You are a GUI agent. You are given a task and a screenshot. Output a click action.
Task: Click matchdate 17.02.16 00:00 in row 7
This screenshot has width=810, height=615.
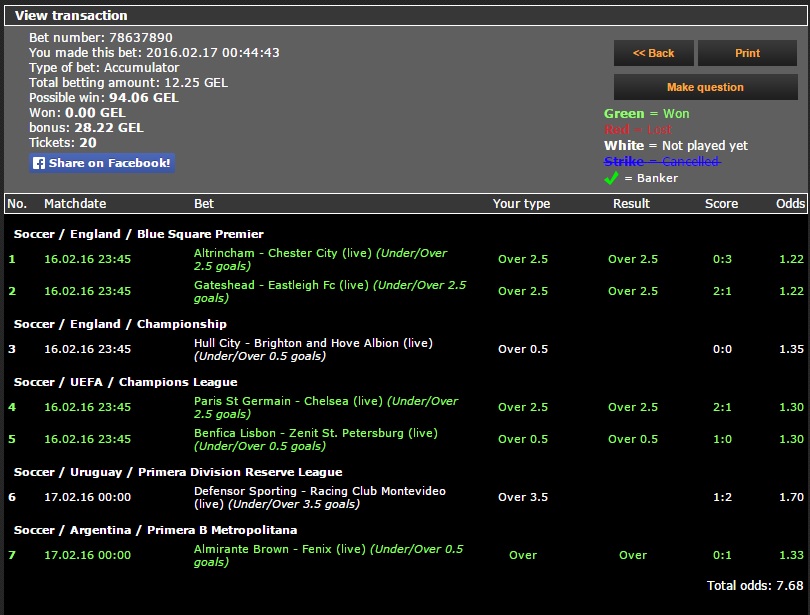87,555
